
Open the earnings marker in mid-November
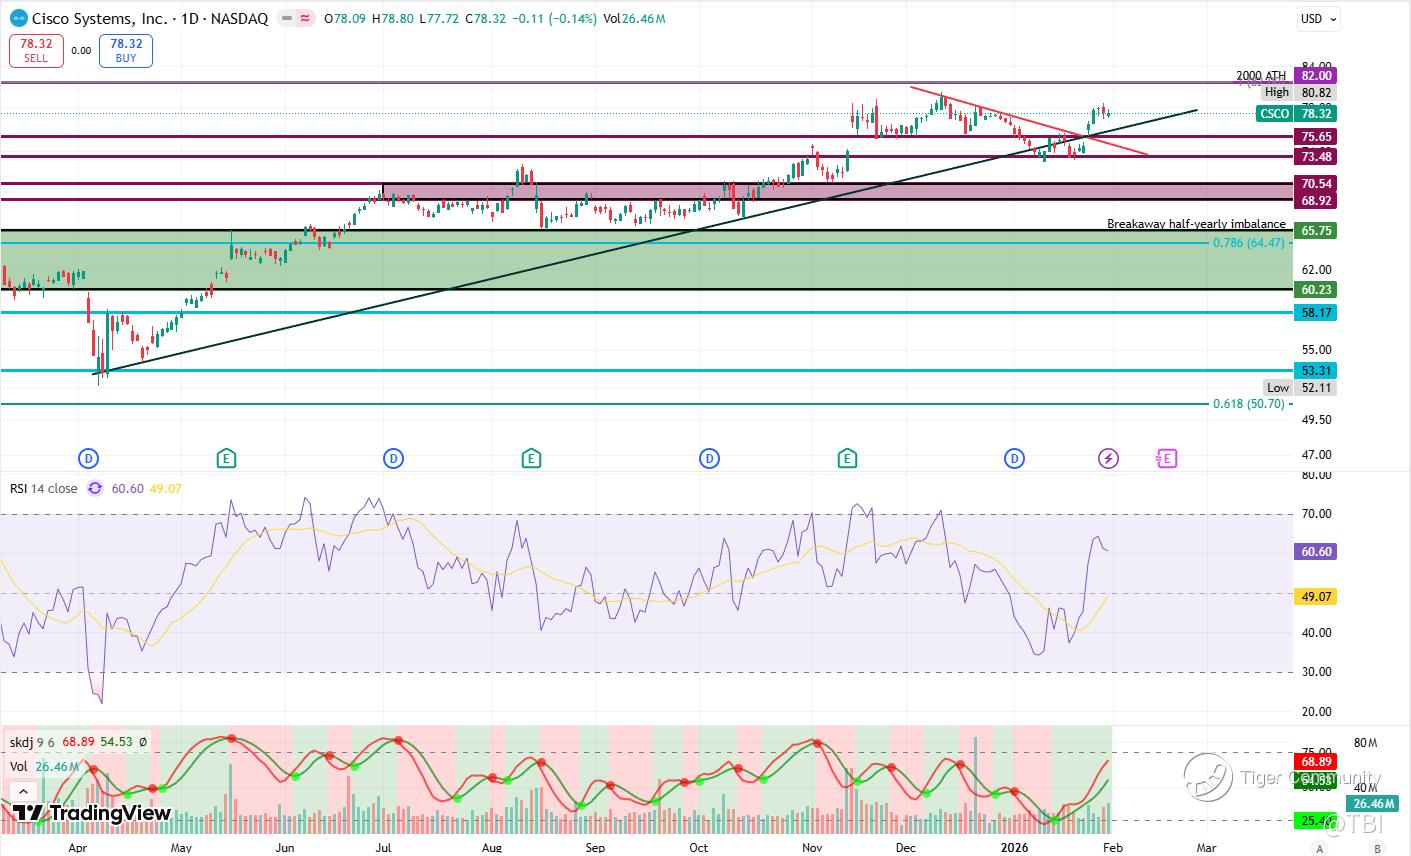click(847, 459)
